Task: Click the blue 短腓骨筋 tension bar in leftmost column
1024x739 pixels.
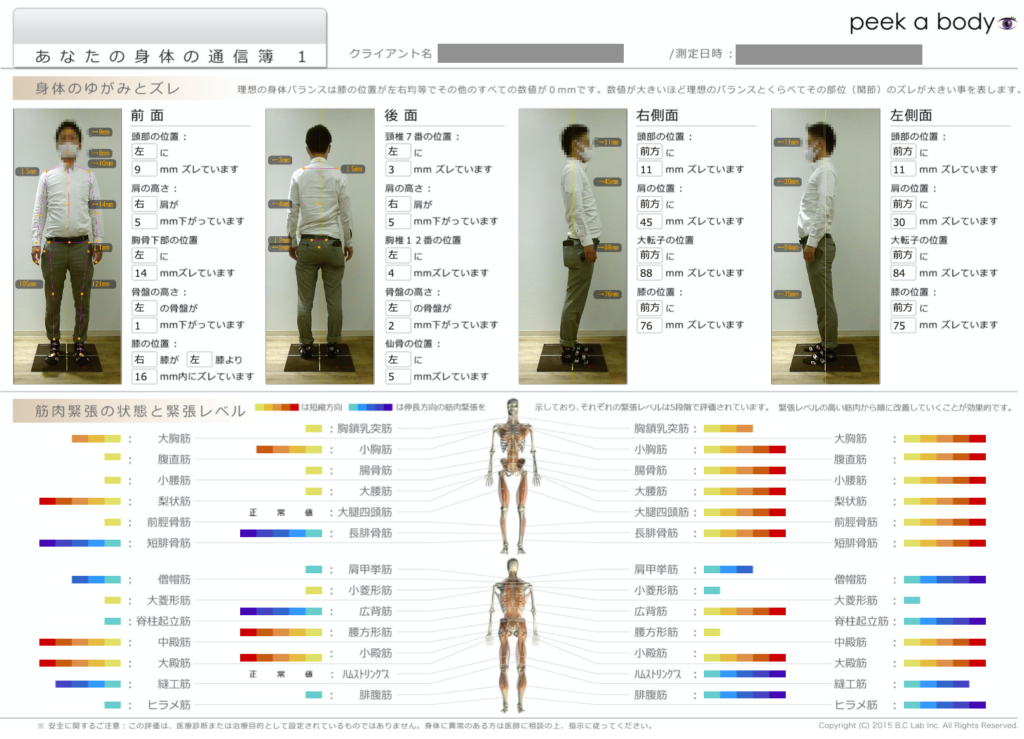Action: [80, 543]
